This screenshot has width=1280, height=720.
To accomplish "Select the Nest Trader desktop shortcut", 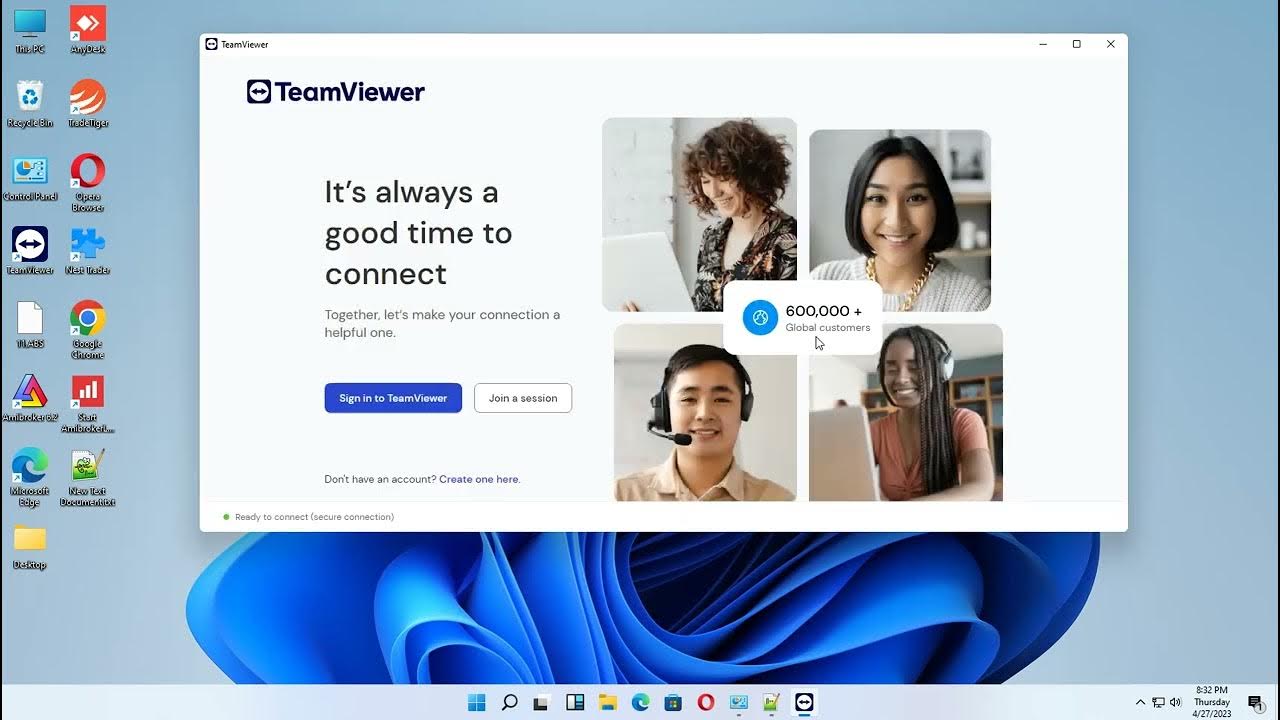I will (88, 251).
